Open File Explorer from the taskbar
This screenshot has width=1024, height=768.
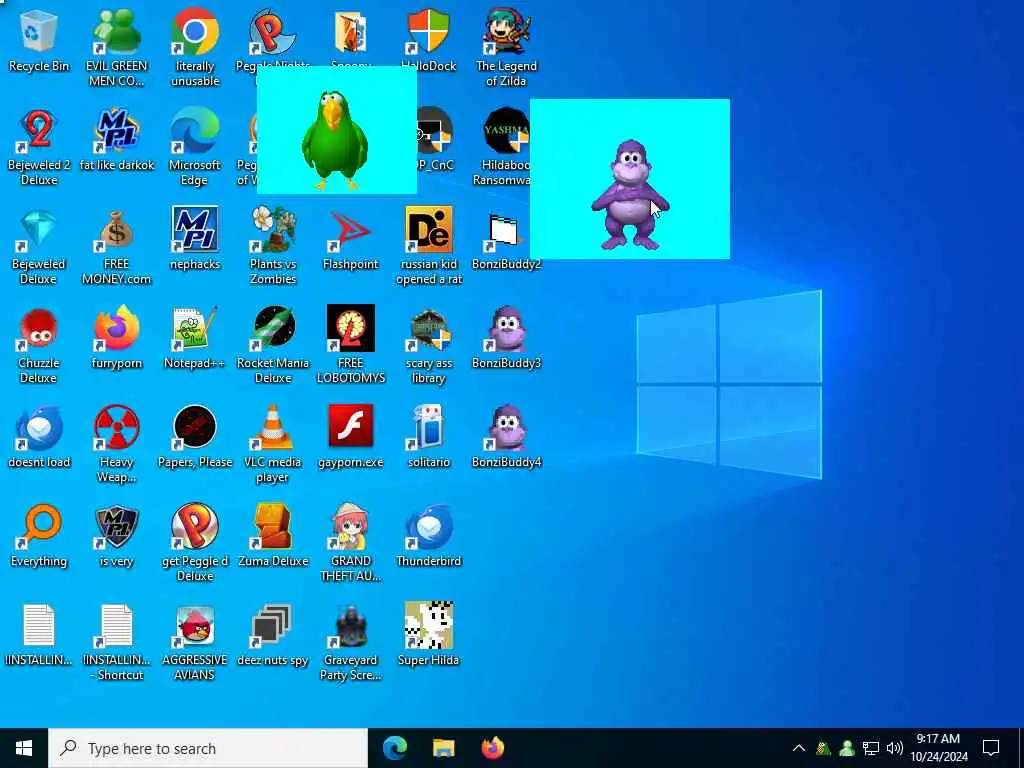click(443, 748)
